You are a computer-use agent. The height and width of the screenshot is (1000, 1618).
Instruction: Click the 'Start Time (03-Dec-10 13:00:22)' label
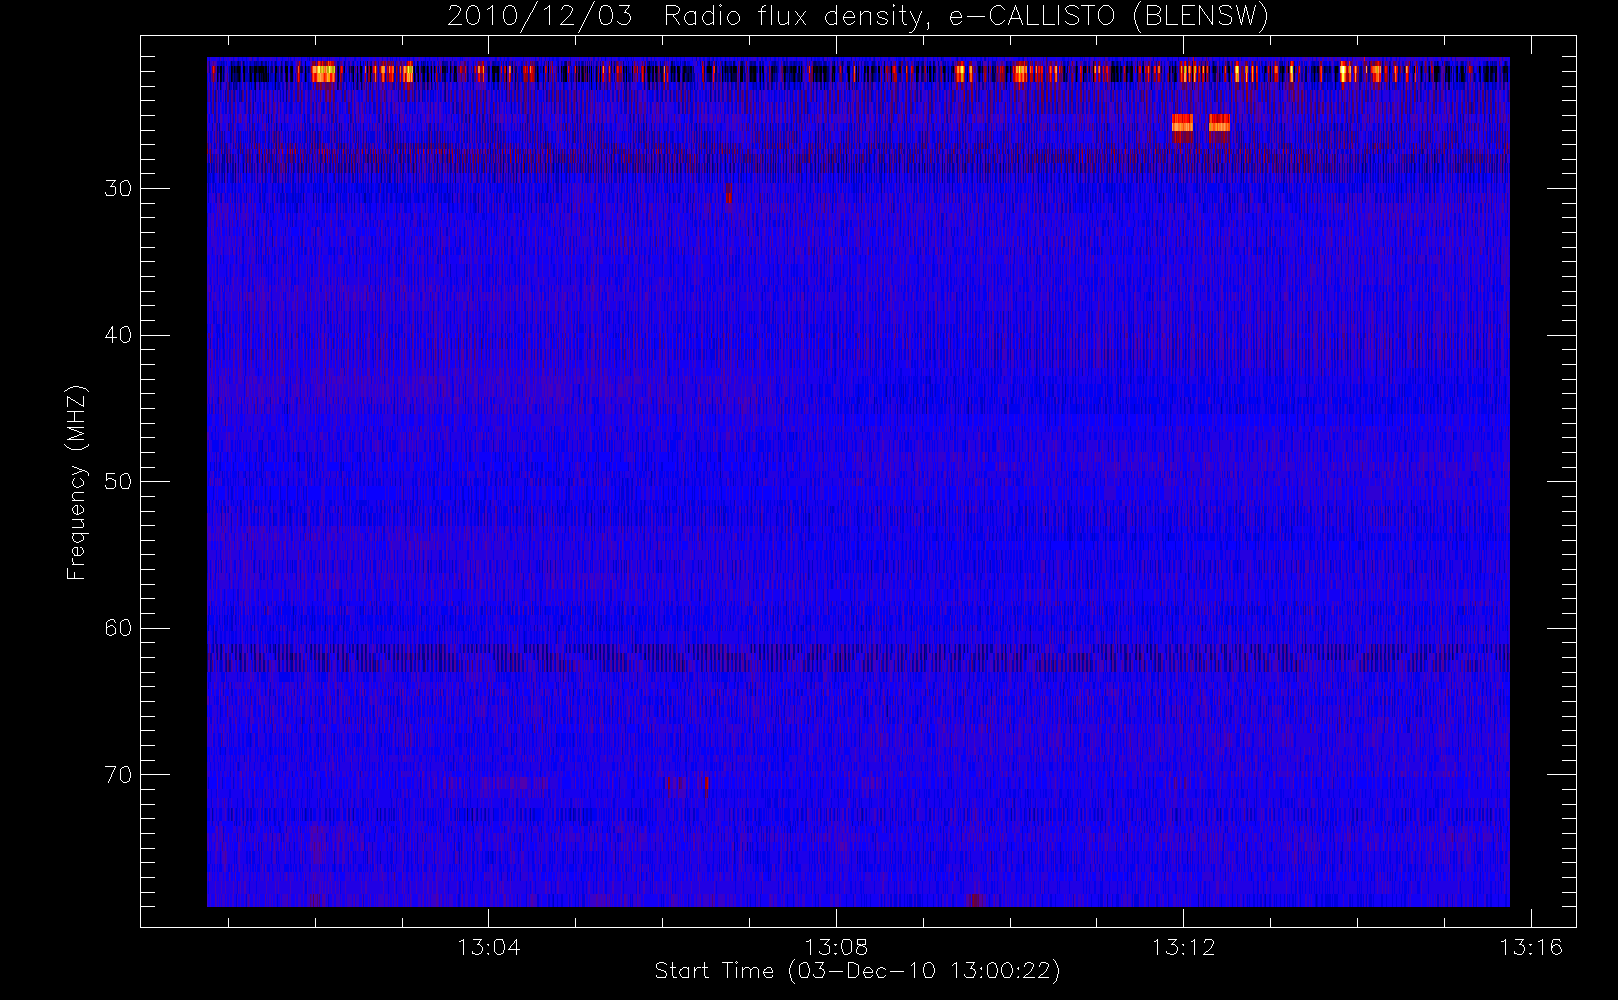(857, 971)
